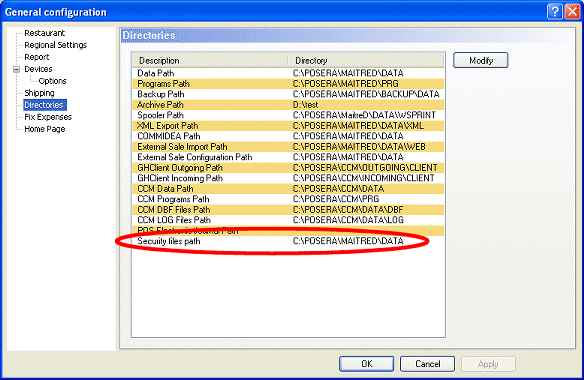Viewport: 584px width, 380px height.
Task: Open Options under Devices
Action: [52, 81]
